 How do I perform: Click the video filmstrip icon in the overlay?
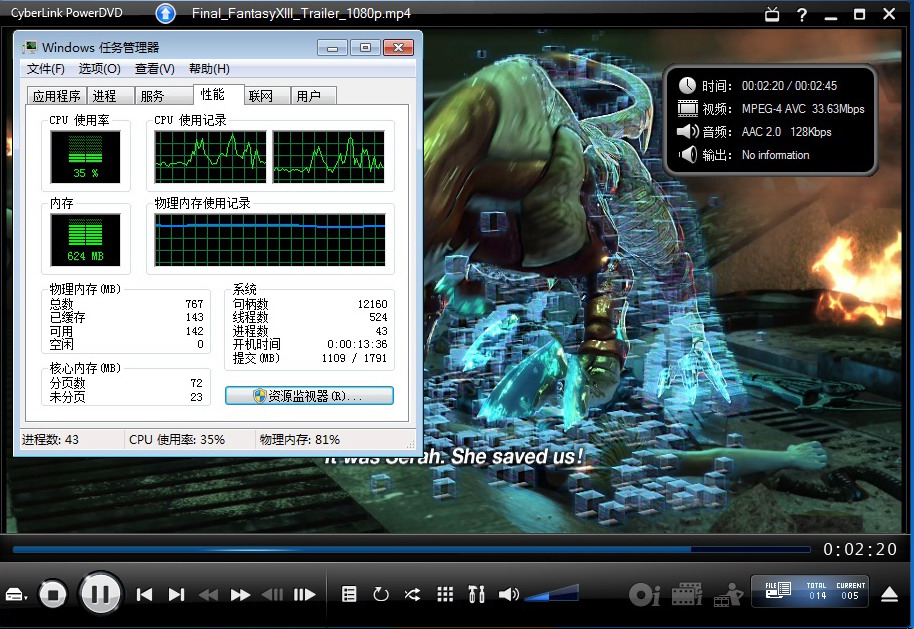coord(687,108)
